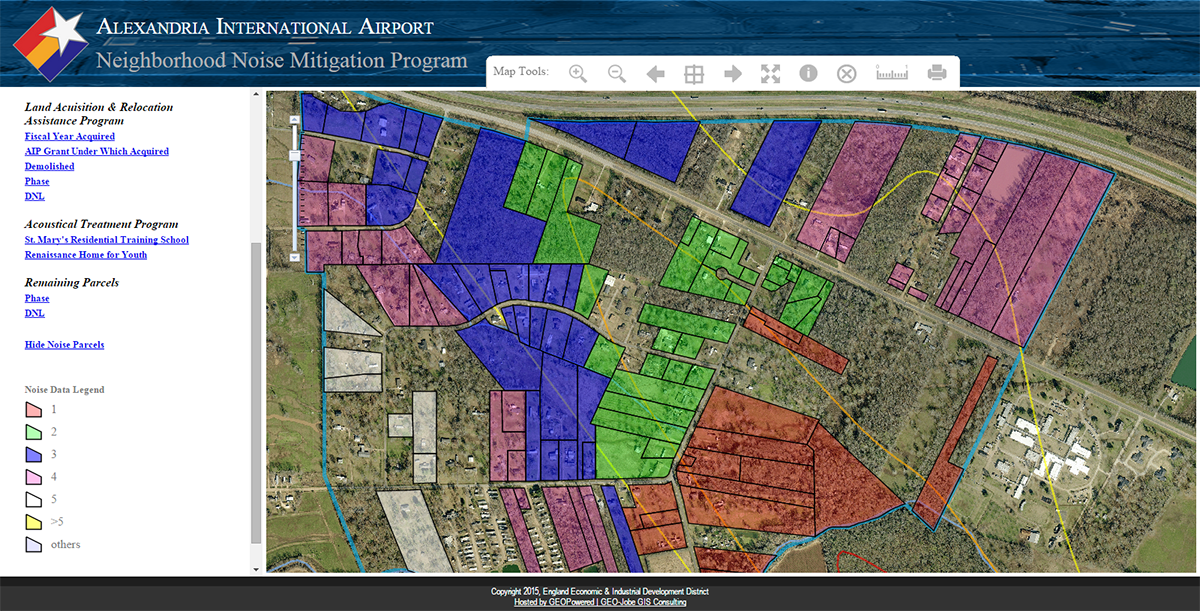Image resolution: width=1200 pixels, height=611 pixels.
Task: Click Phase under Remaining Parcels
Action: tap(37, 298)
